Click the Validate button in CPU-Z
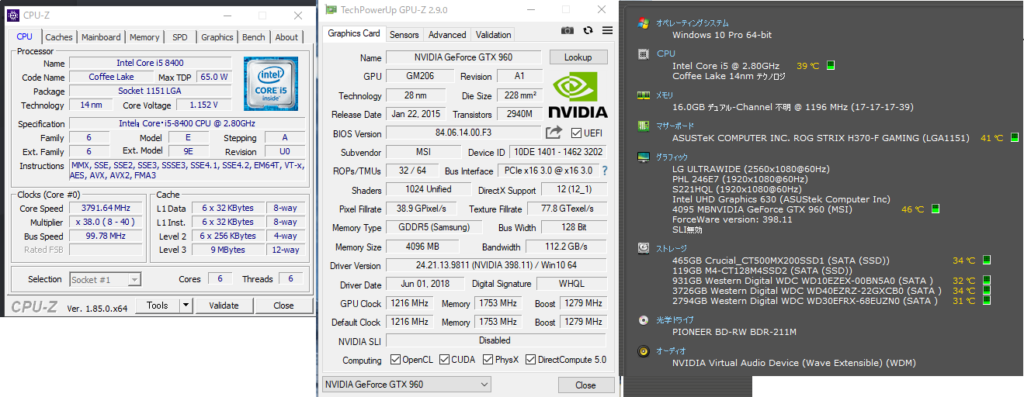The height and width of the screenshot is (397, 1024). point(223,306)
